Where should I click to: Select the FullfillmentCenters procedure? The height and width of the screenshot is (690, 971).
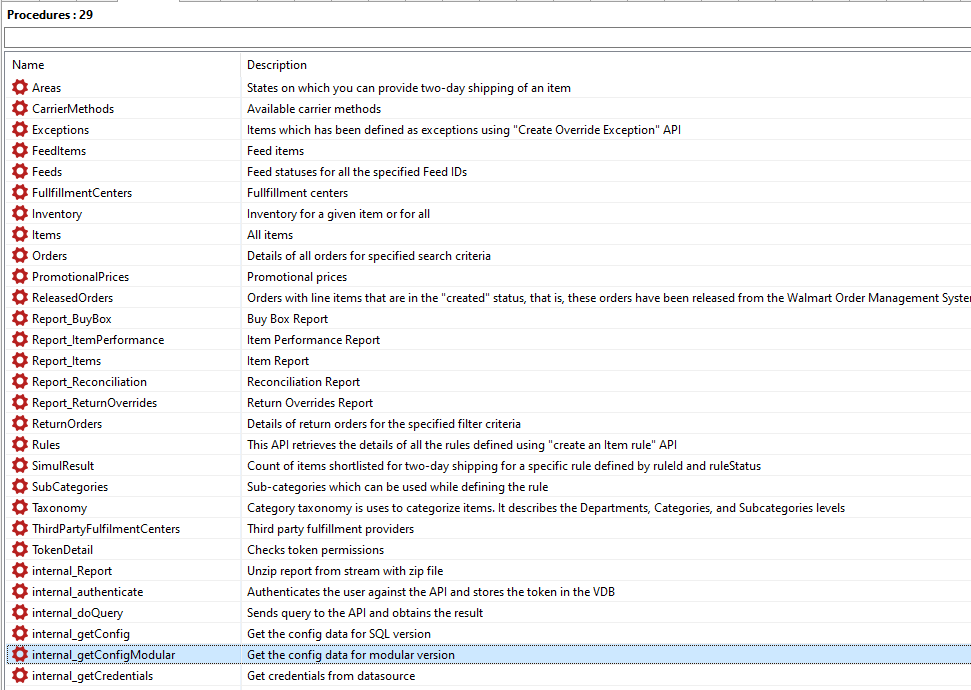[x=82, y=193]
